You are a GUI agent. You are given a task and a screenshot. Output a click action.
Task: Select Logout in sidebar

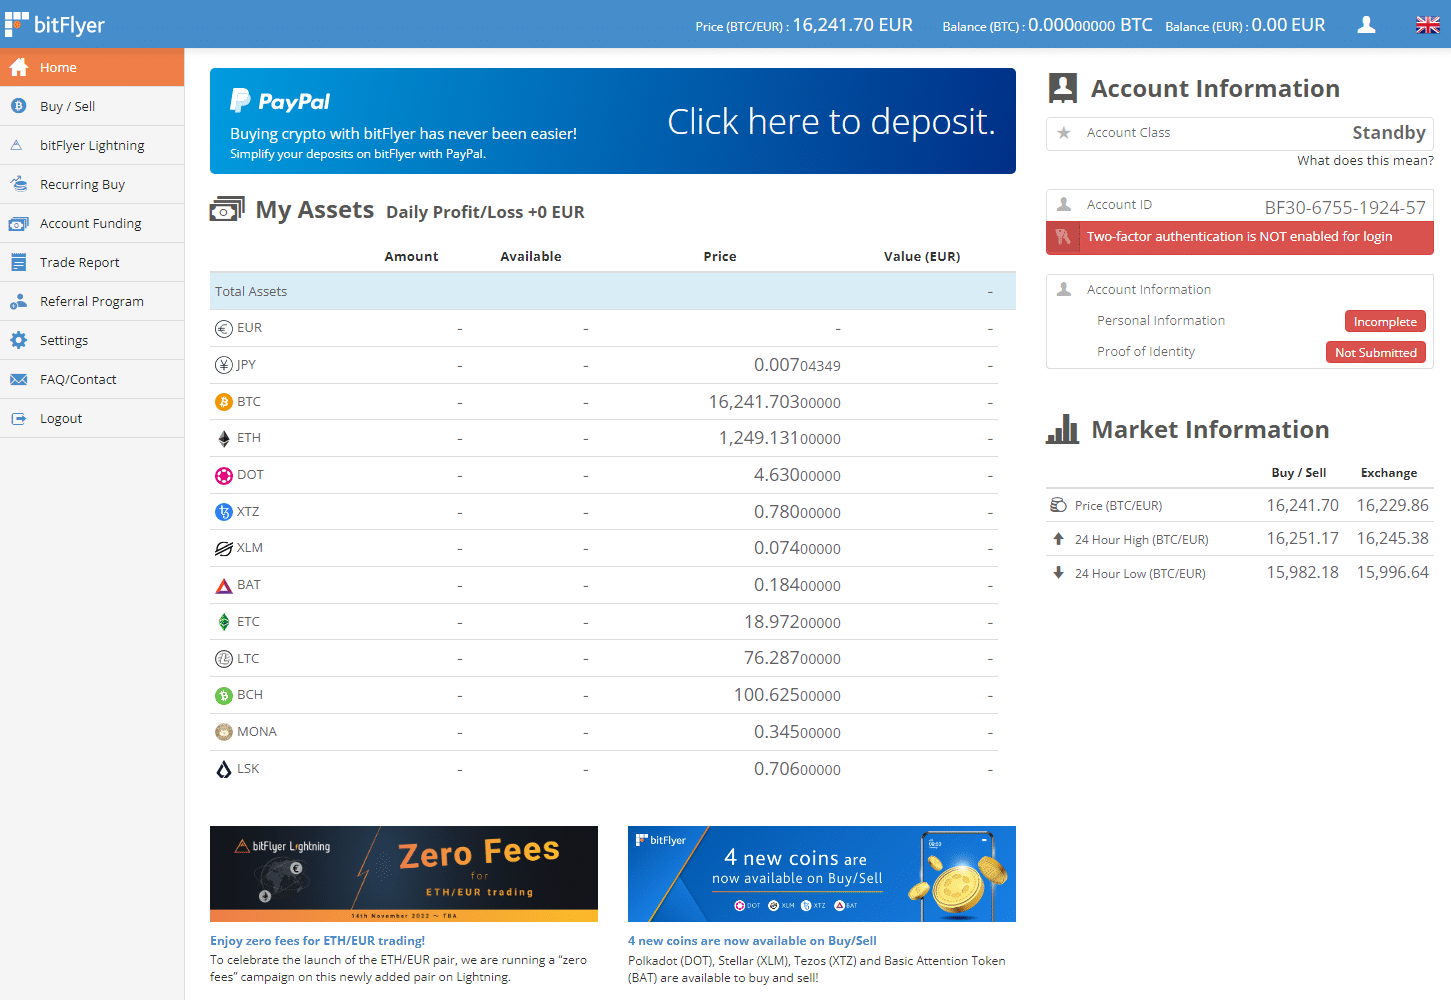(92, 418)
